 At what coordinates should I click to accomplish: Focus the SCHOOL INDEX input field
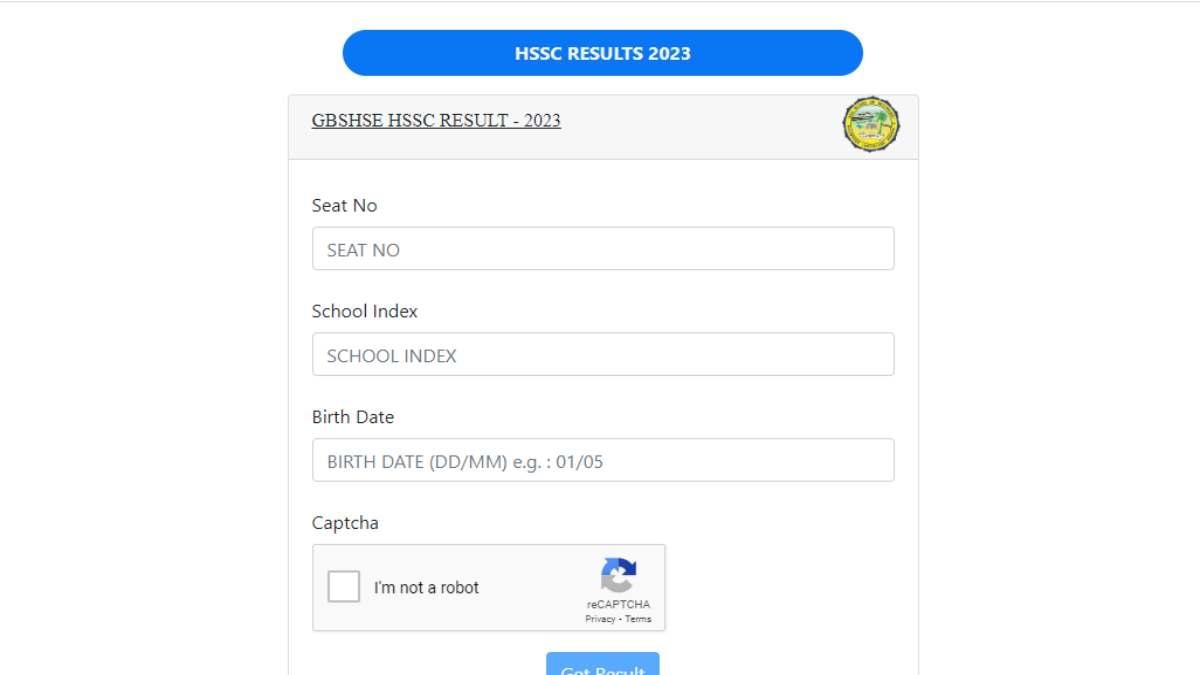[x=602, y=354]
